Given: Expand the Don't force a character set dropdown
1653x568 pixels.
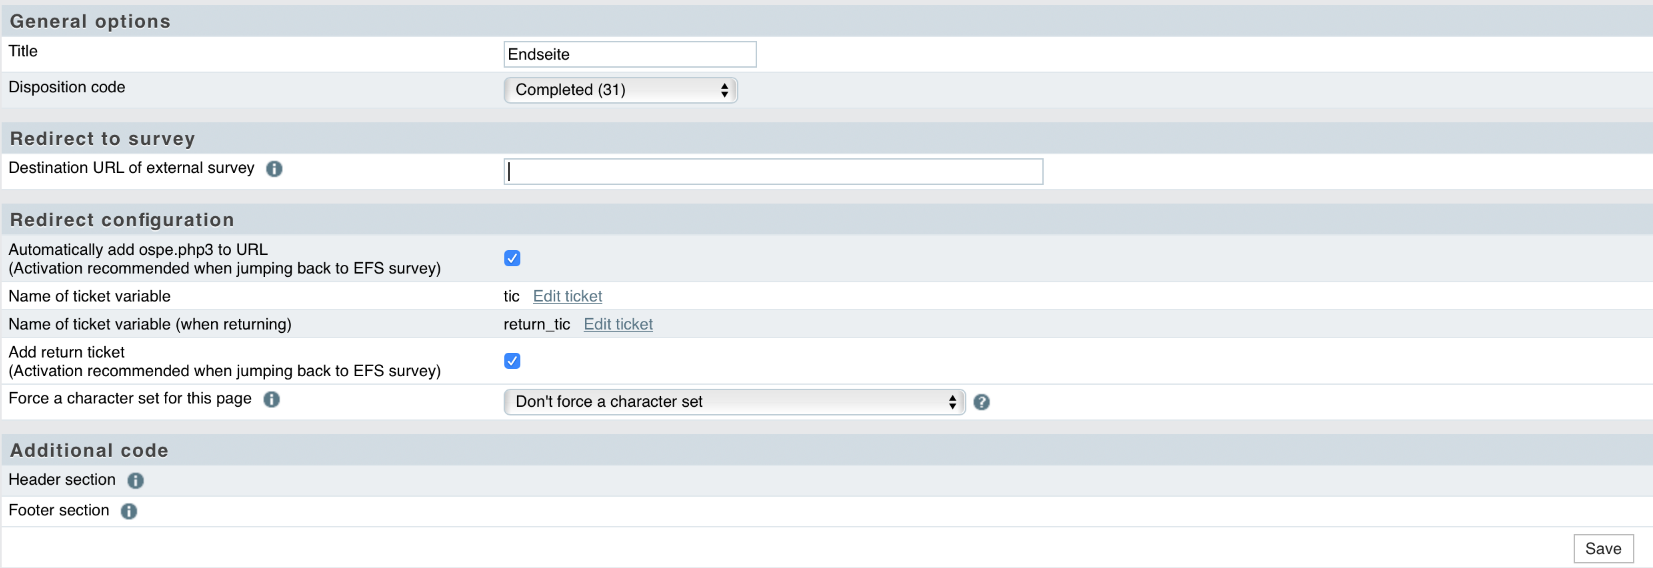Looking at the screenshot, I should tap(735, 402).
